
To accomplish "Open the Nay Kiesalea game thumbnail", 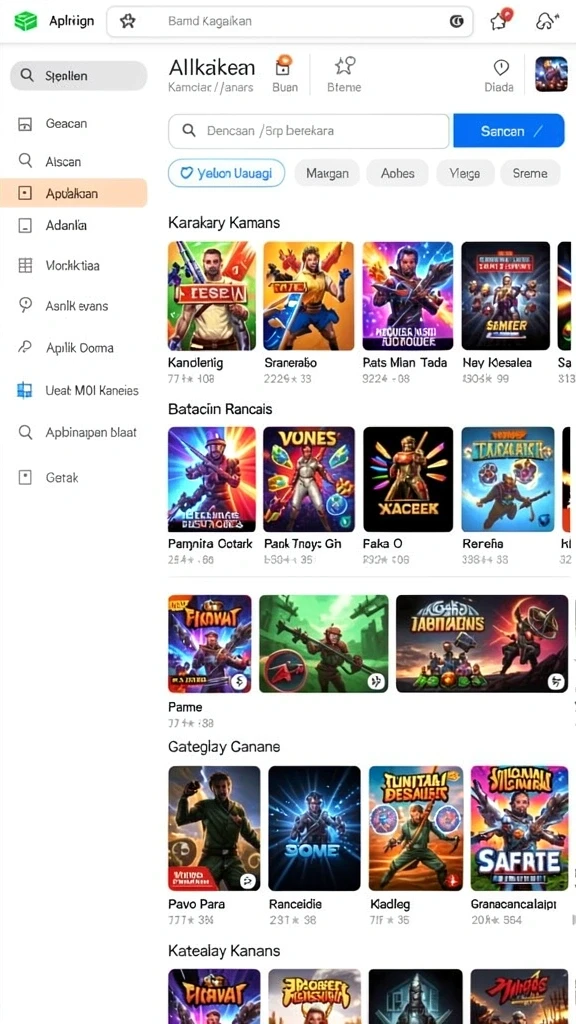I will coord(506,296).
